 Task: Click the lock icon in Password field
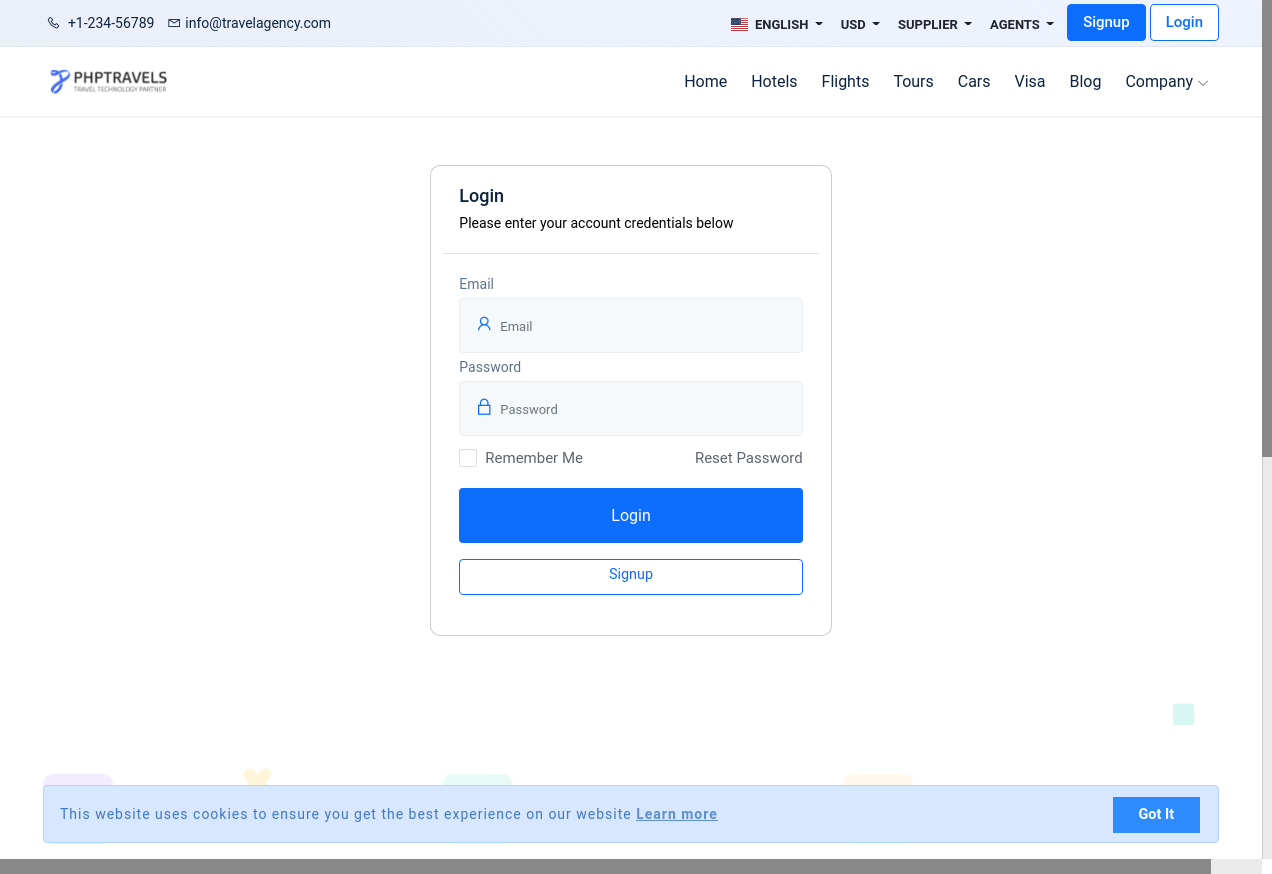pos(484,407)
